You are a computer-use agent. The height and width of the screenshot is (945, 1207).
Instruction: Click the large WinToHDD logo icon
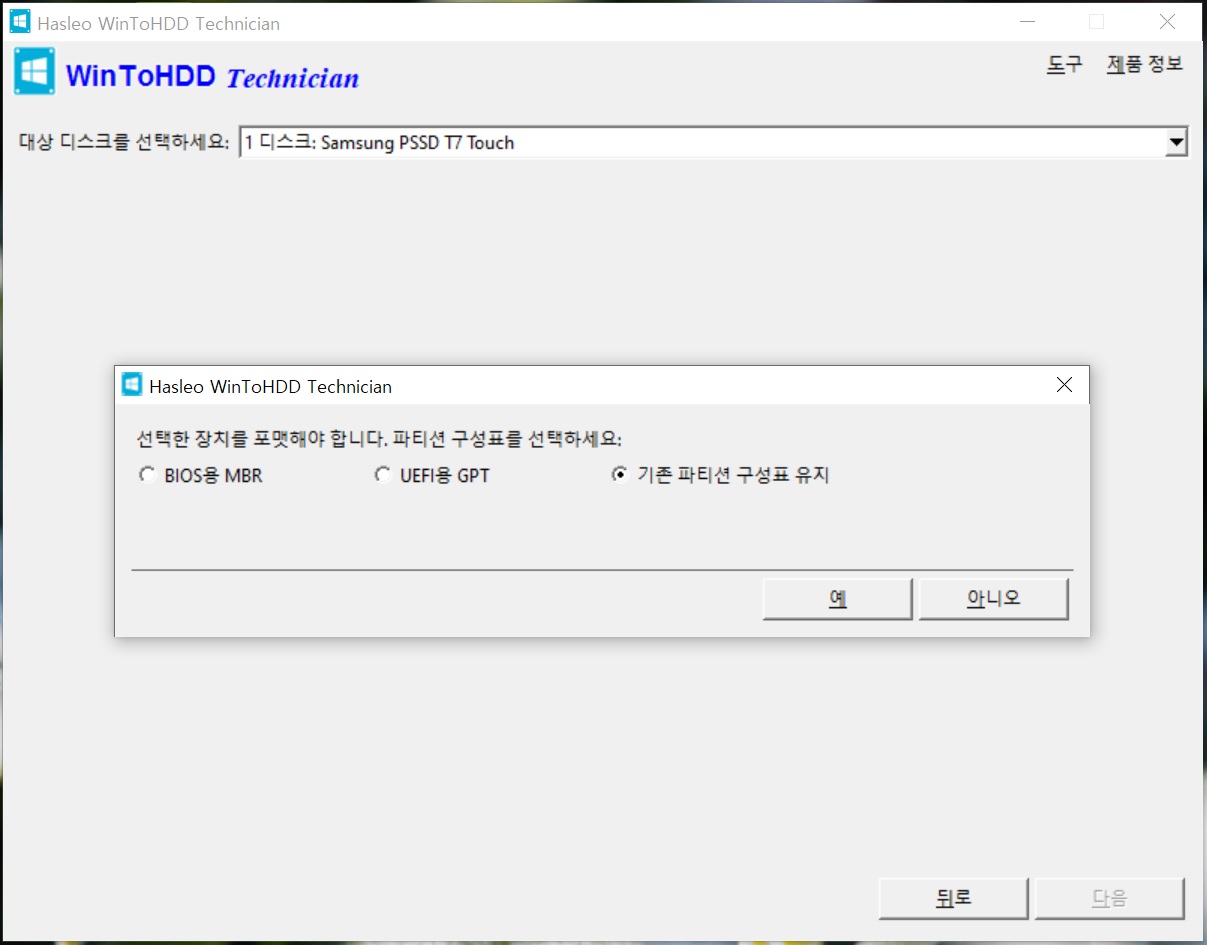[x=35, y=72]
